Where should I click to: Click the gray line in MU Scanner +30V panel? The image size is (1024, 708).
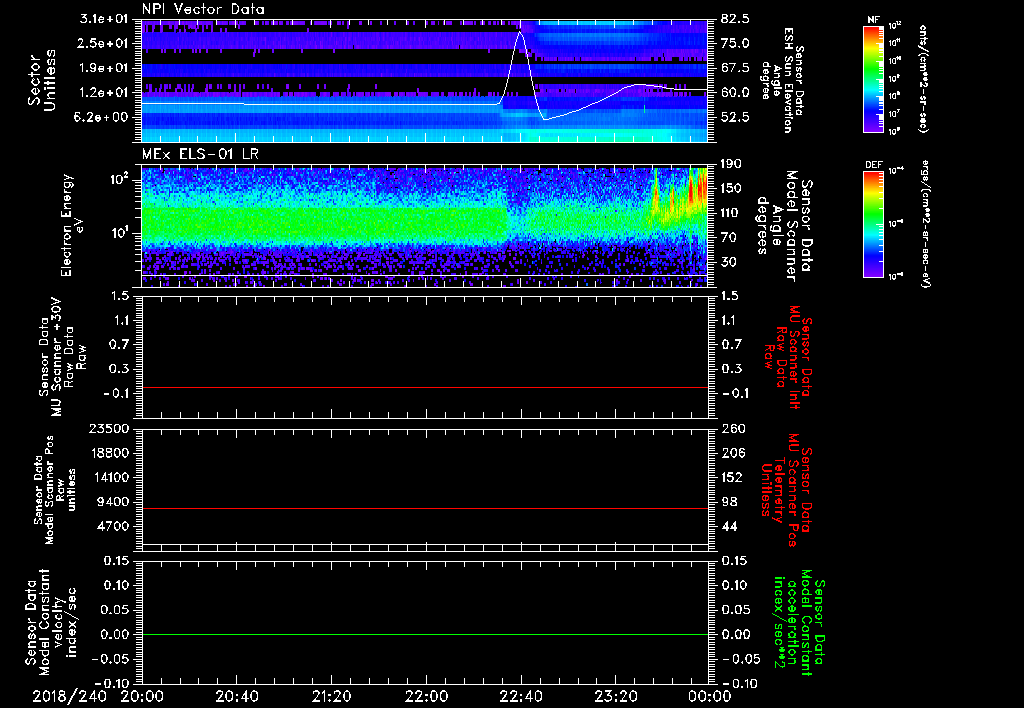coord(425,387)
